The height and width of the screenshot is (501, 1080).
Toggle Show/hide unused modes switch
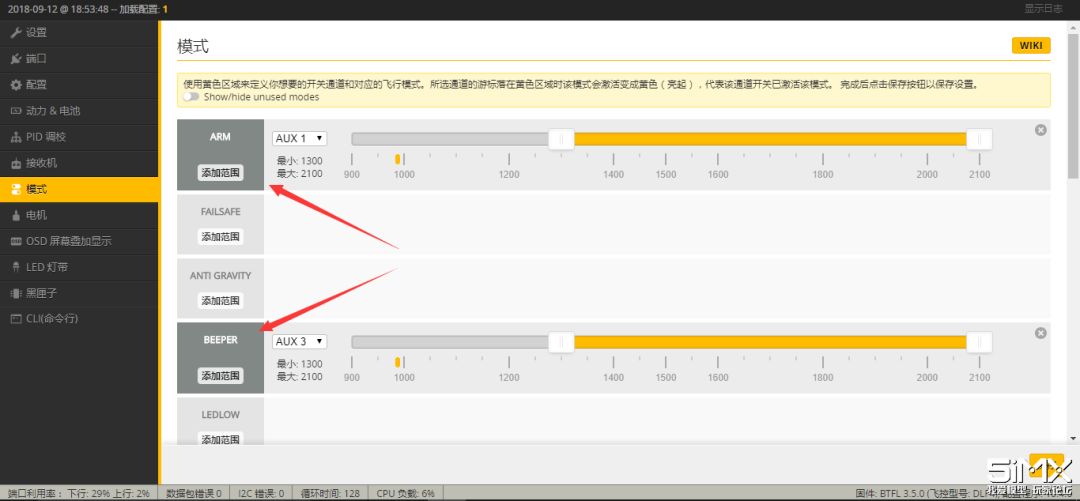pos(191,97)
